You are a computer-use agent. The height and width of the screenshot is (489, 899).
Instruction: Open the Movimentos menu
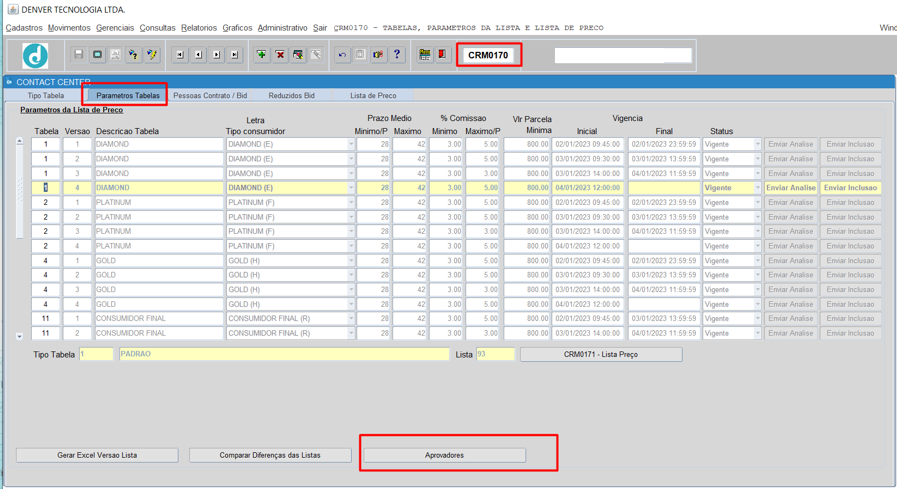point(69,28)
